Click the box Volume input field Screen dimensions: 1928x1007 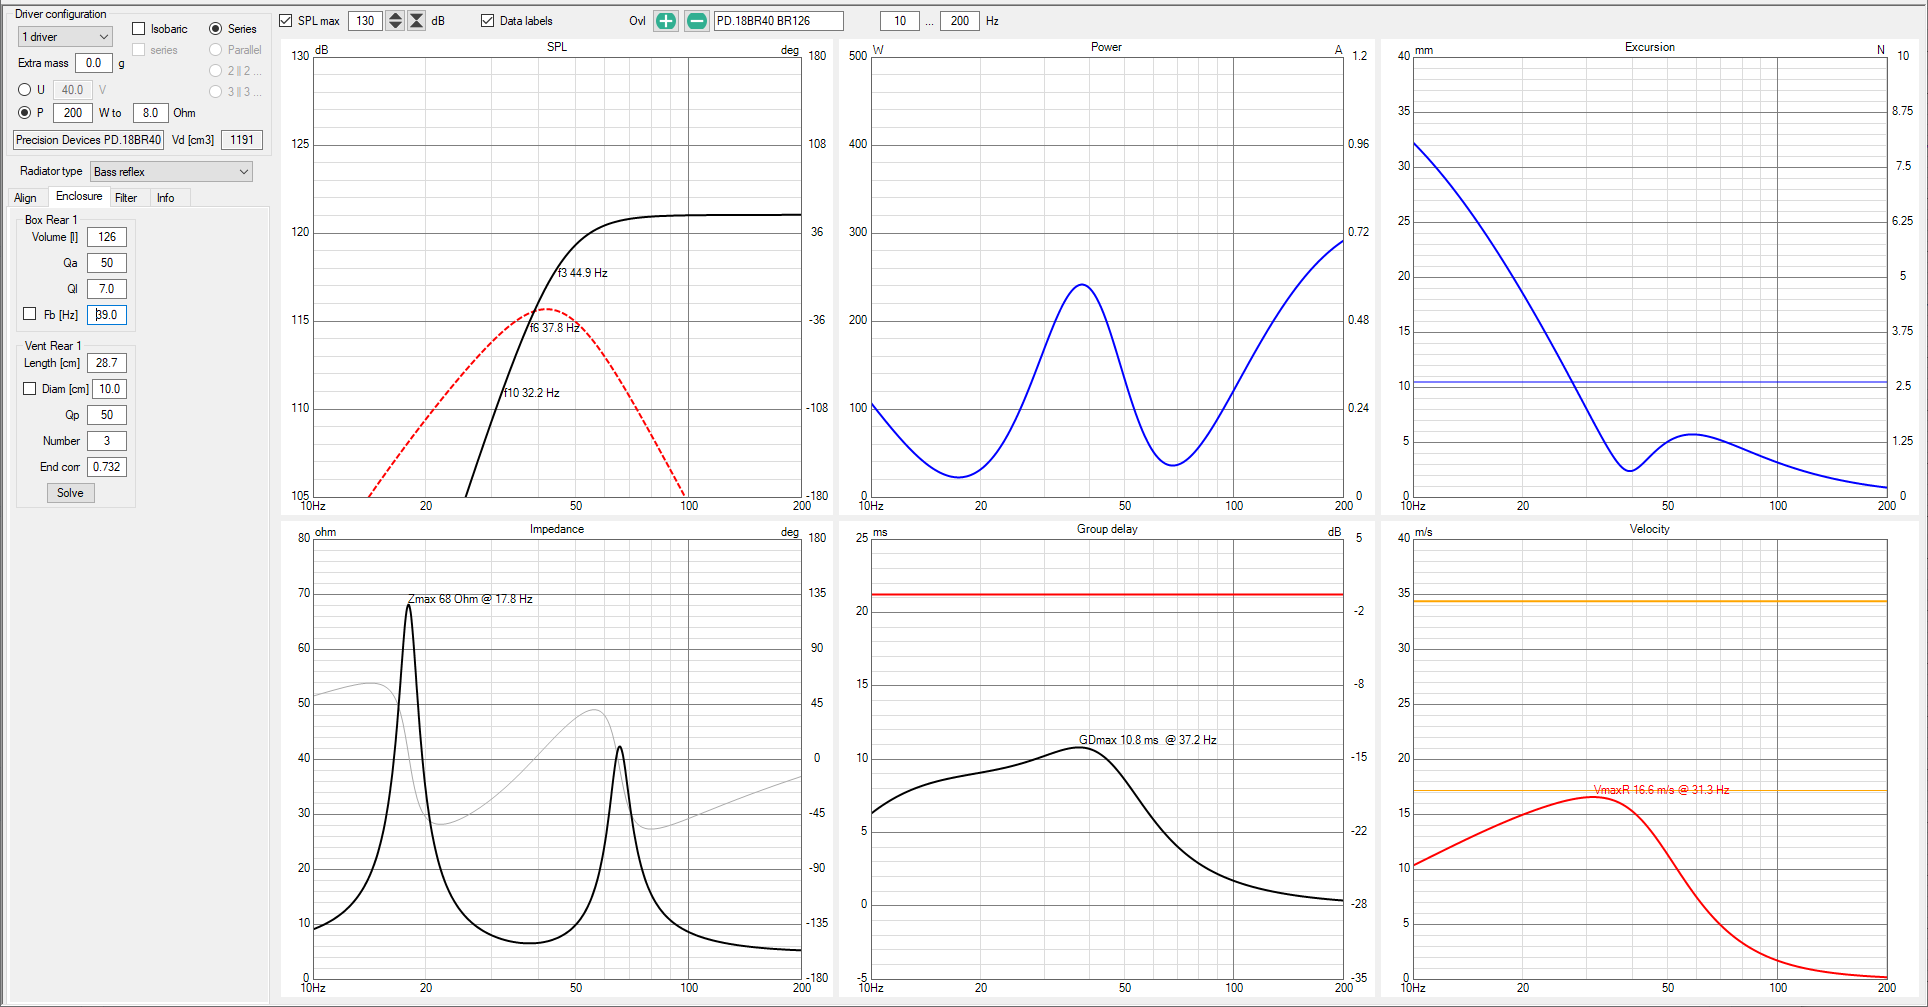pos(107,237)
